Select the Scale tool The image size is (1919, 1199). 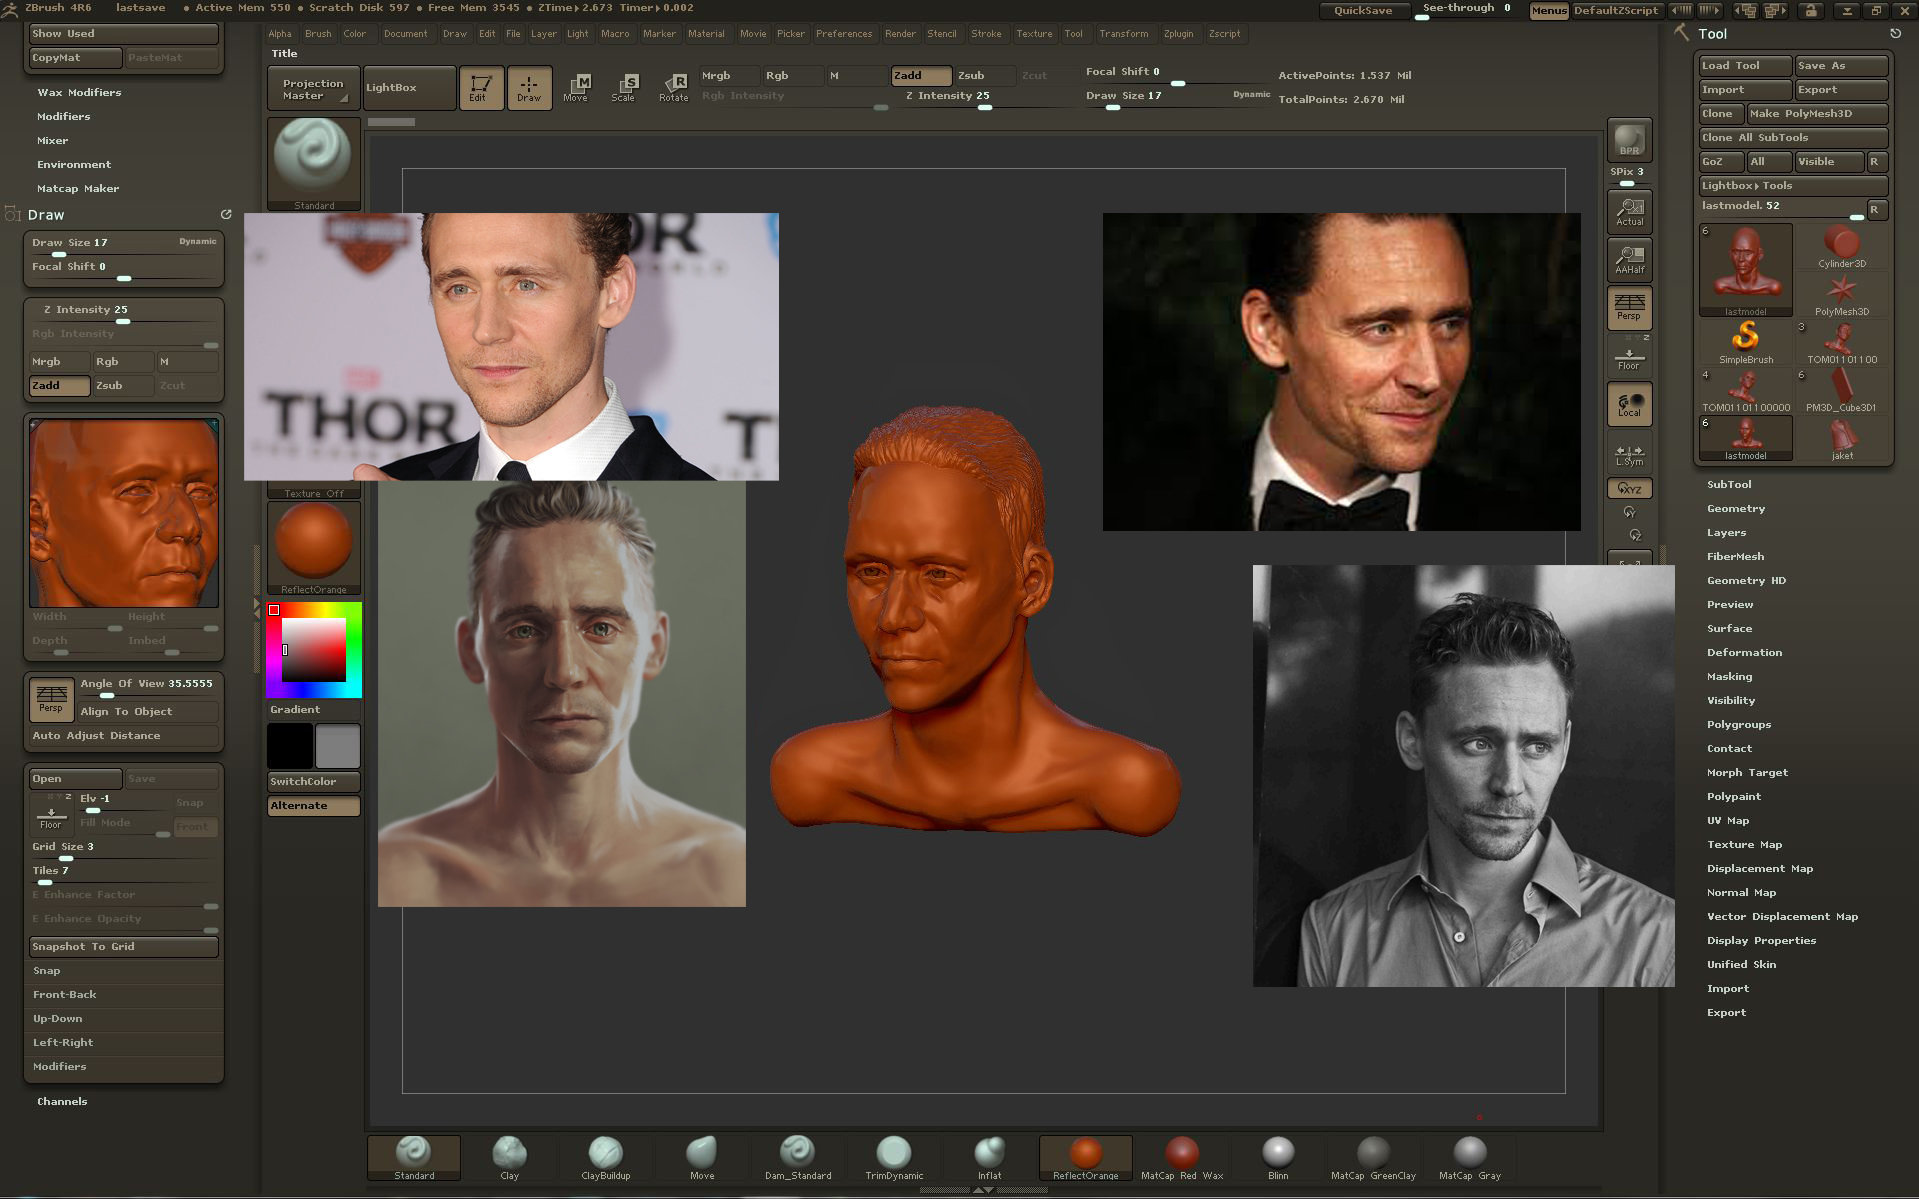tap(625, 88)
